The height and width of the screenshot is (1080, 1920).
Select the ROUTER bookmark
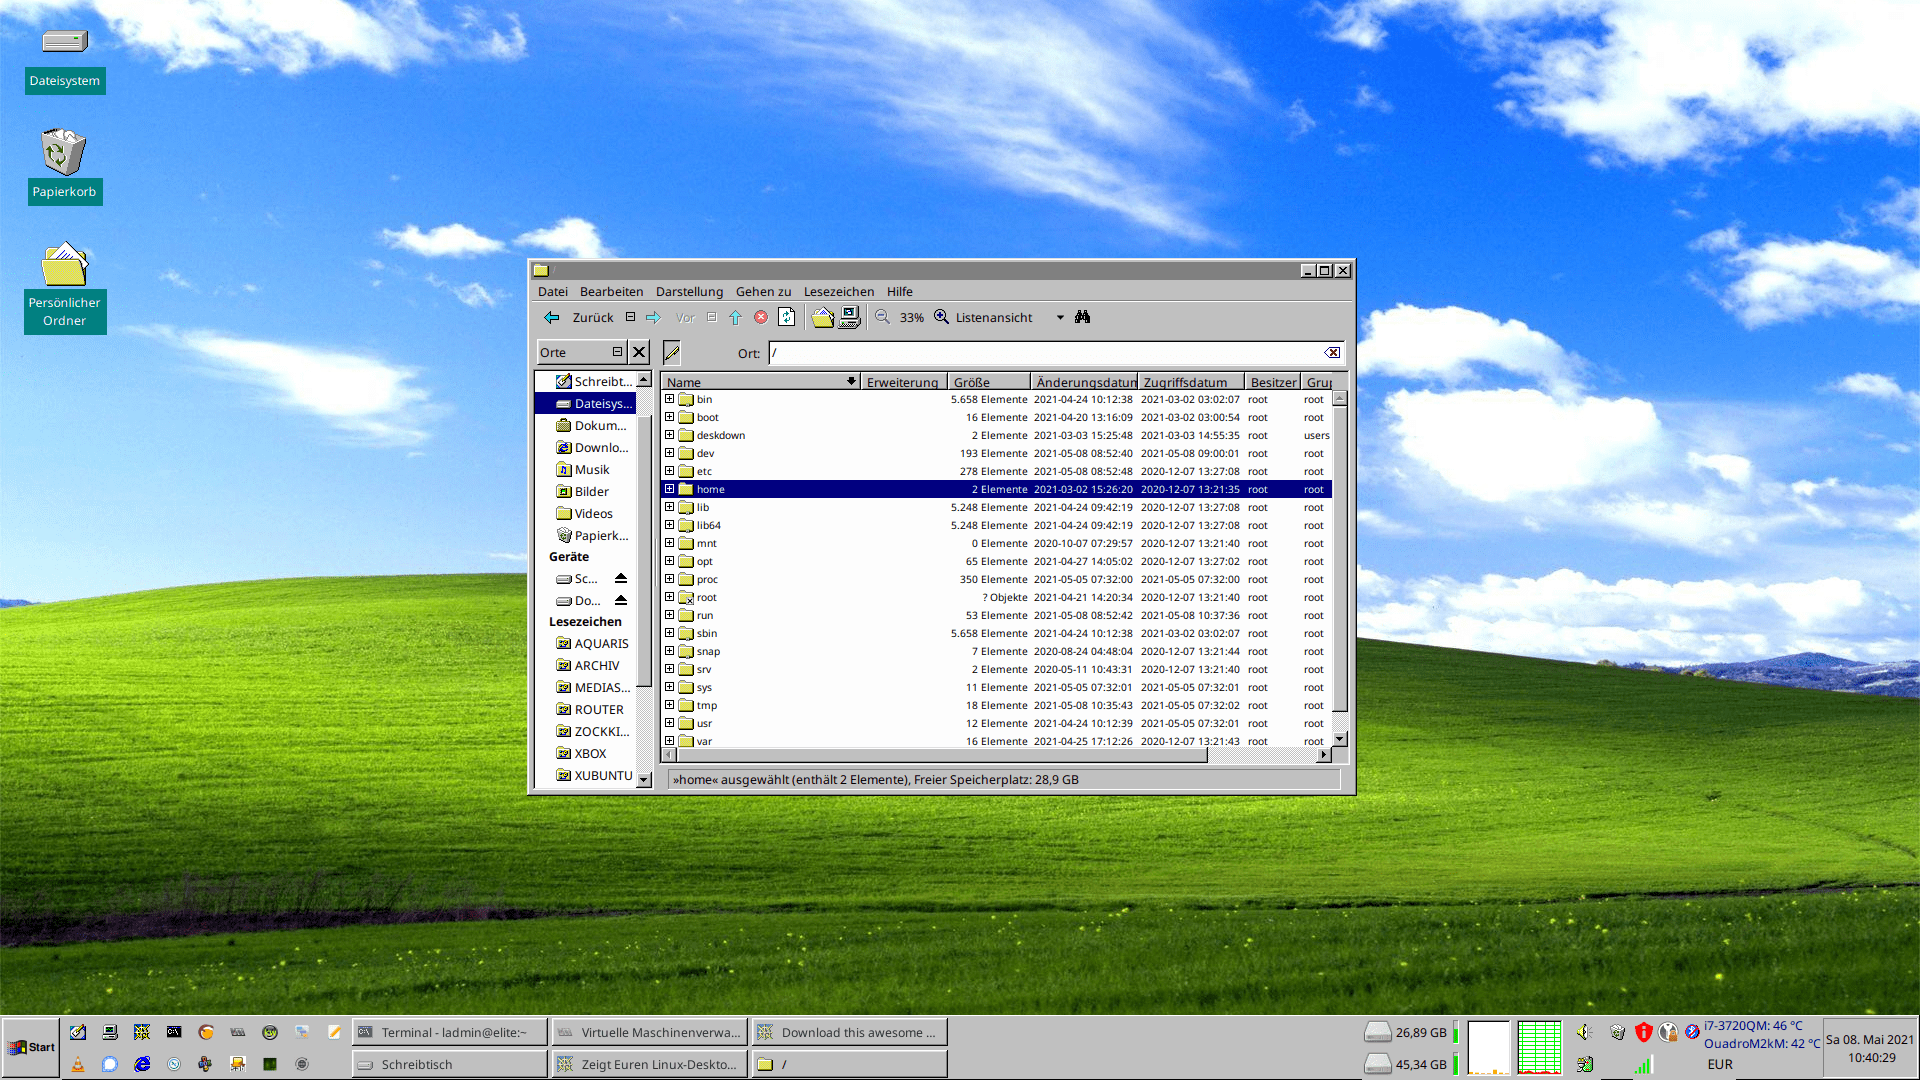(x=592, y=708)
